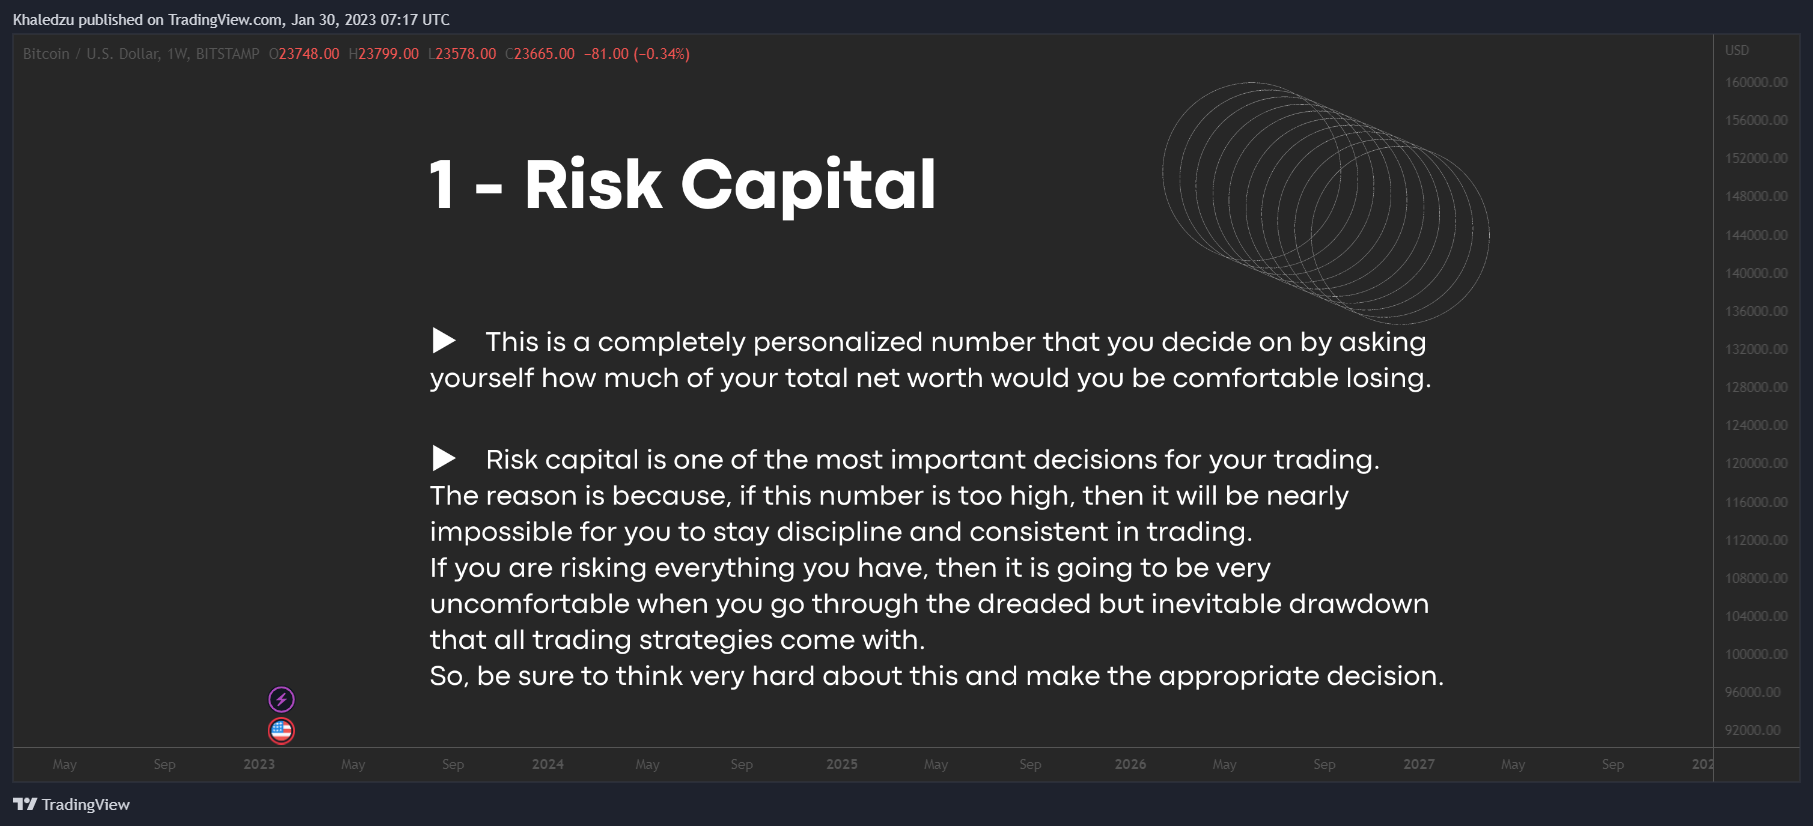Screen dimensions: 1813x826
Task: Click 'Khaledzu published on TradingView.com' header text
Action: [148, 20]
